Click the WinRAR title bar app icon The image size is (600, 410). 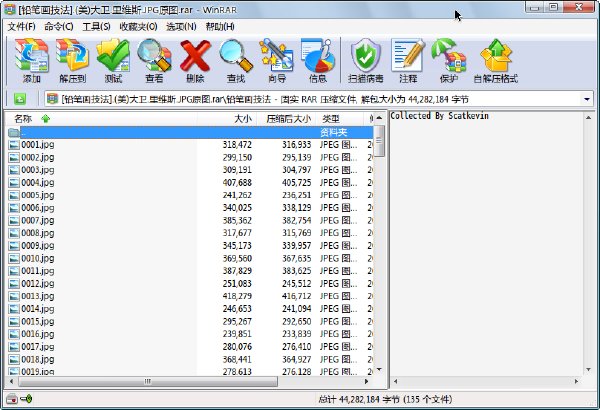[x=10, y=9]
